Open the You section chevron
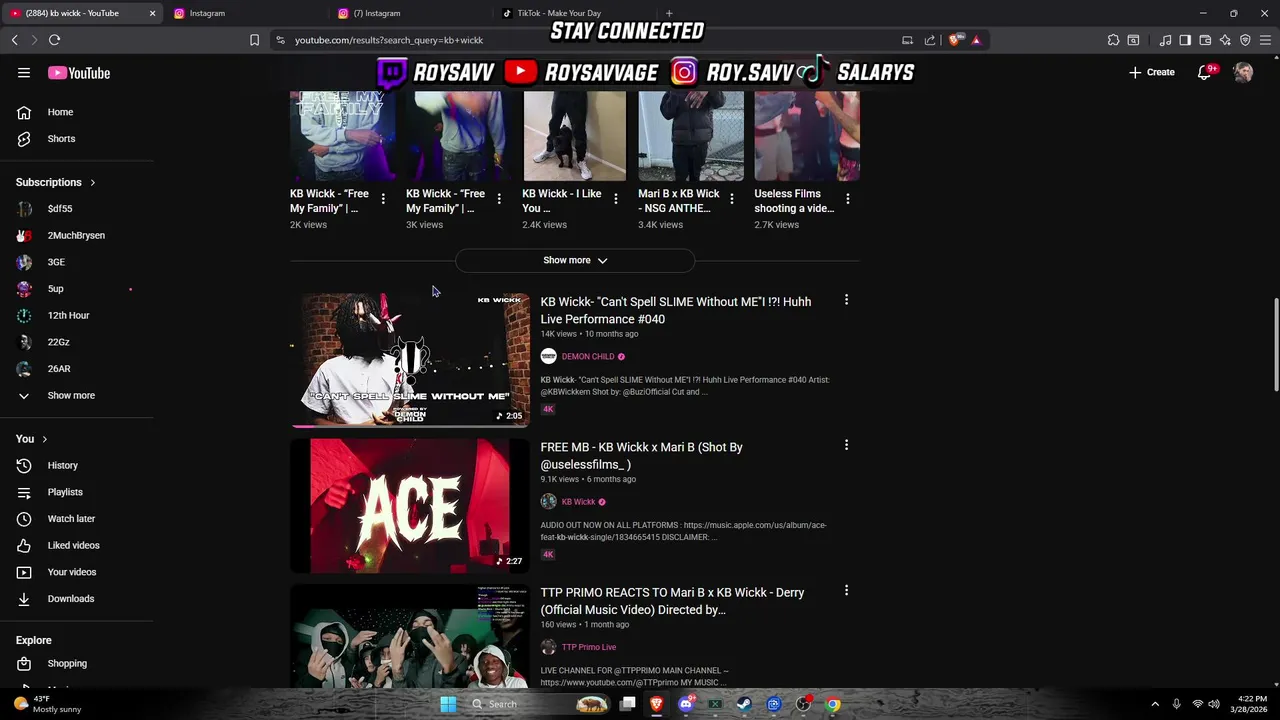 click(44, 439)
